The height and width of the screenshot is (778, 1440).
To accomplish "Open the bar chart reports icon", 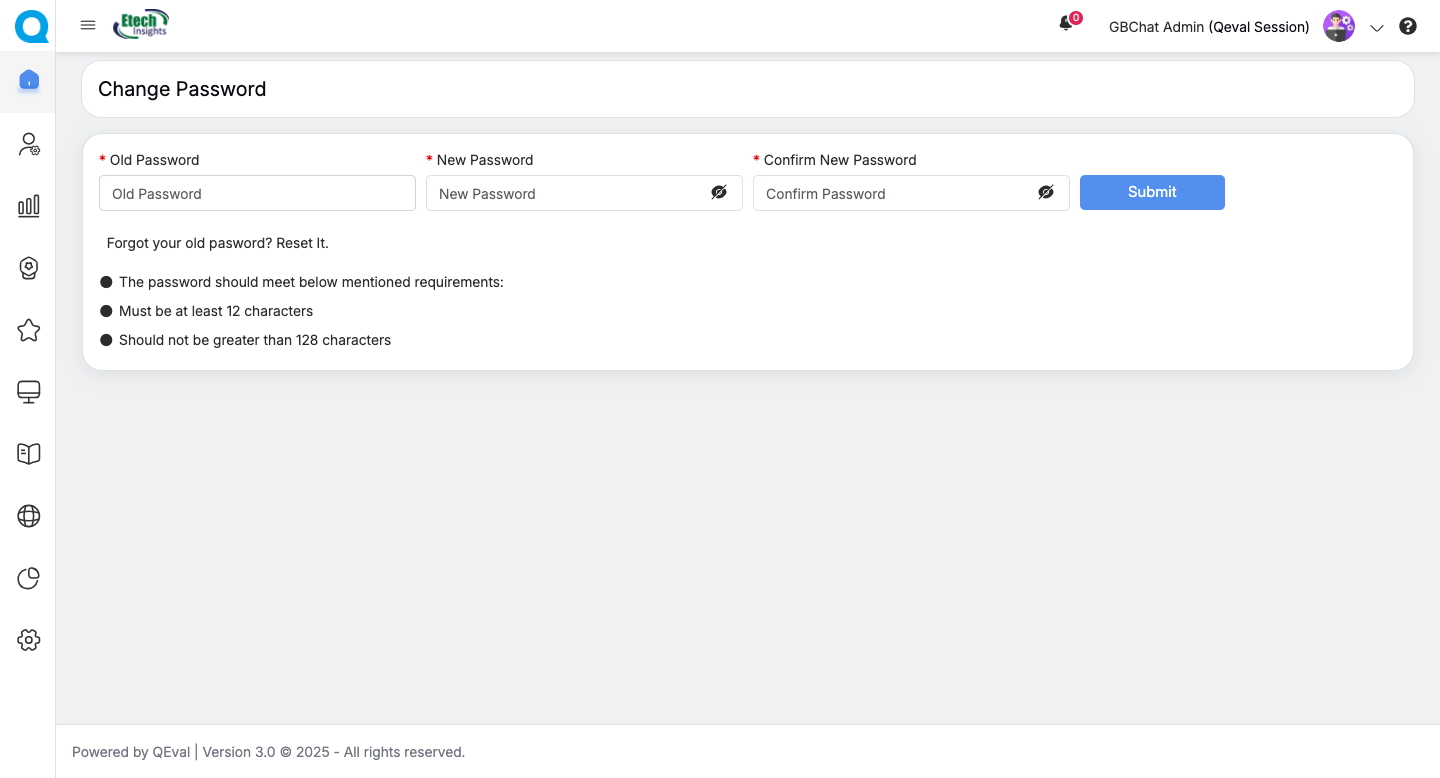I will tap(29, 206).
